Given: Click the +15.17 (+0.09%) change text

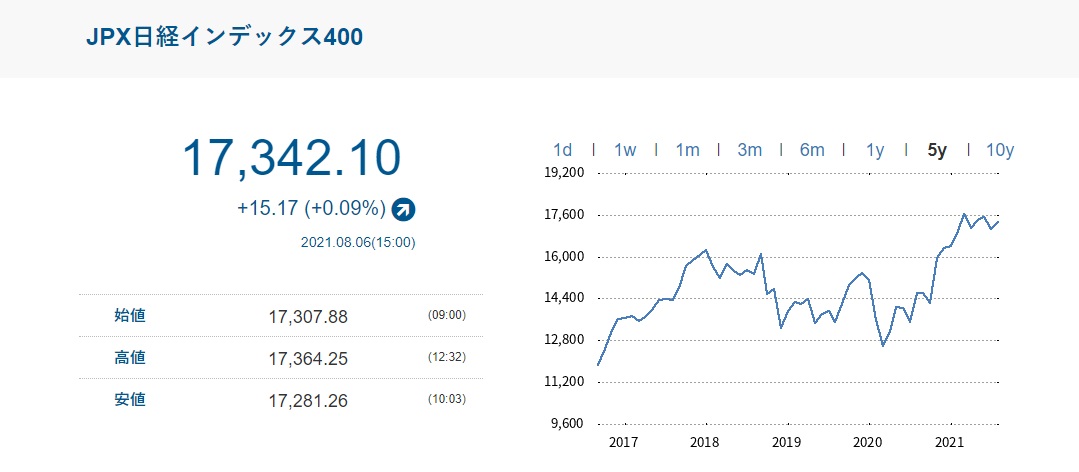Looking at the screenshot, I should (x=311, y=209).
